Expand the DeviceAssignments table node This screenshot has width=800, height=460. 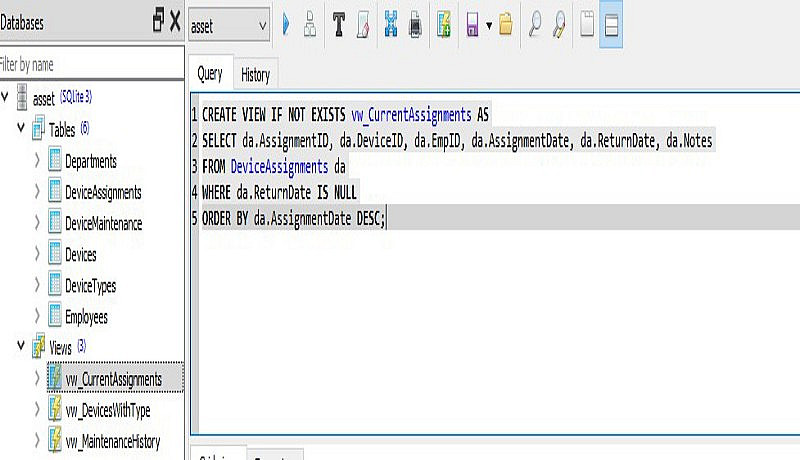37,192
